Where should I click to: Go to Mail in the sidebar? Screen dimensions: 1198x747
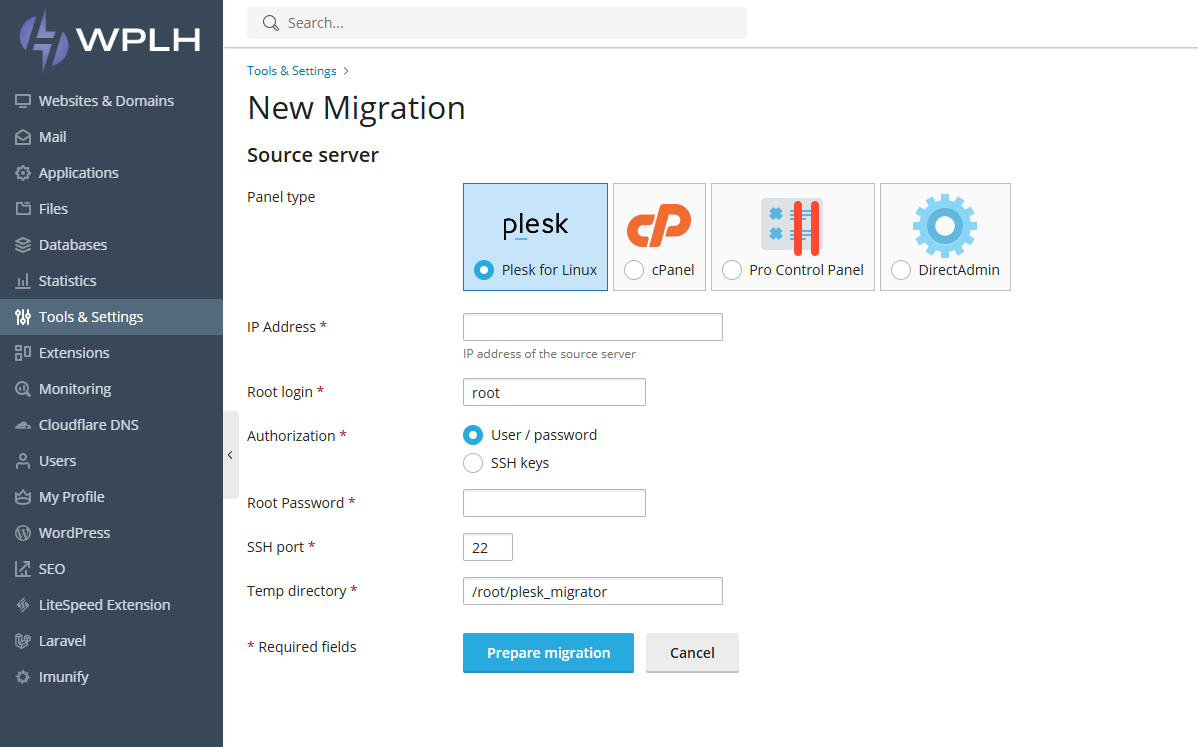(112, 137)
